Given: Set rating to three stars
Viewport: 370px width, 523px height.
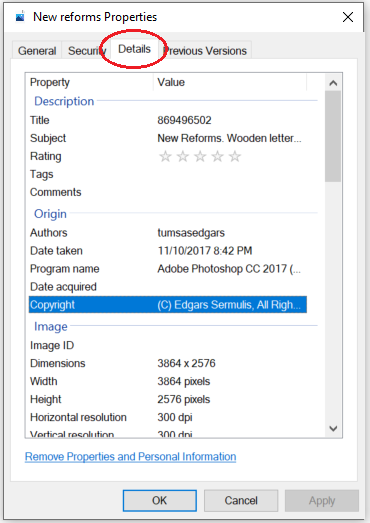Looking at the screenshot, I should click(x=200, y=156).
